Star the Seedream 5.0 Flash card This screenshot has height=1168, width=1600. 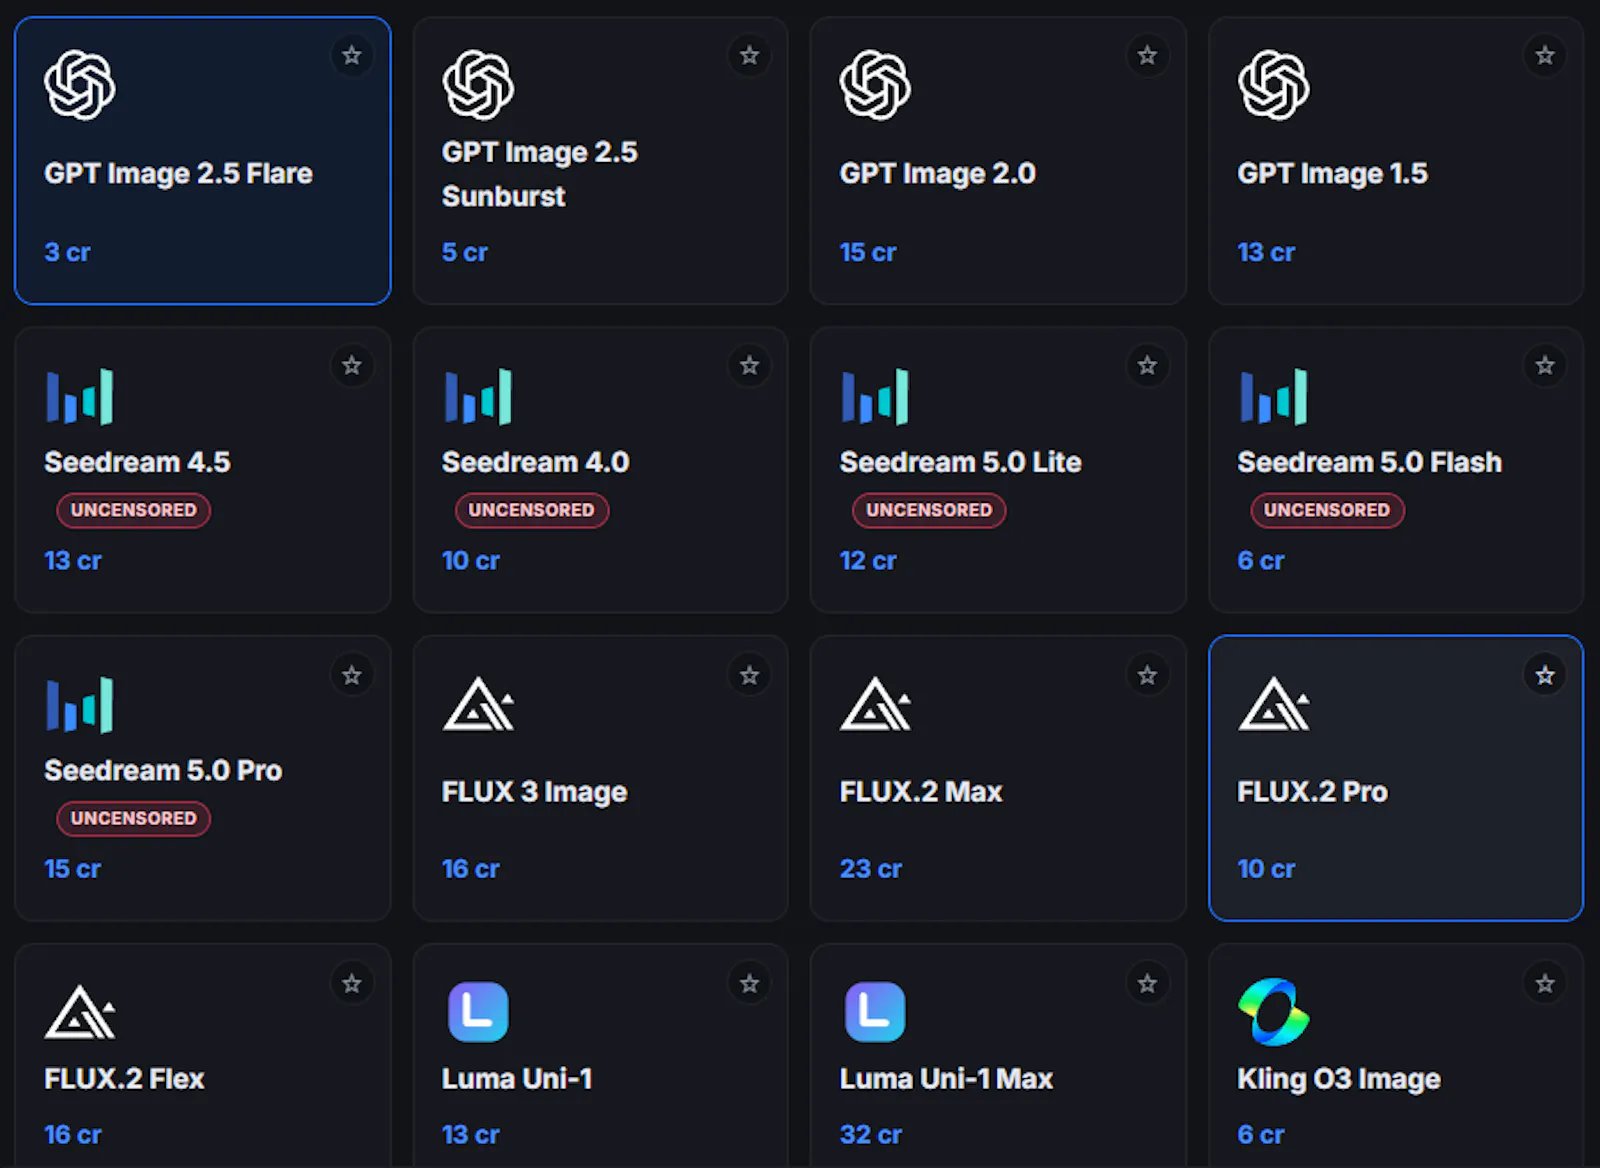click(1545, 366)
